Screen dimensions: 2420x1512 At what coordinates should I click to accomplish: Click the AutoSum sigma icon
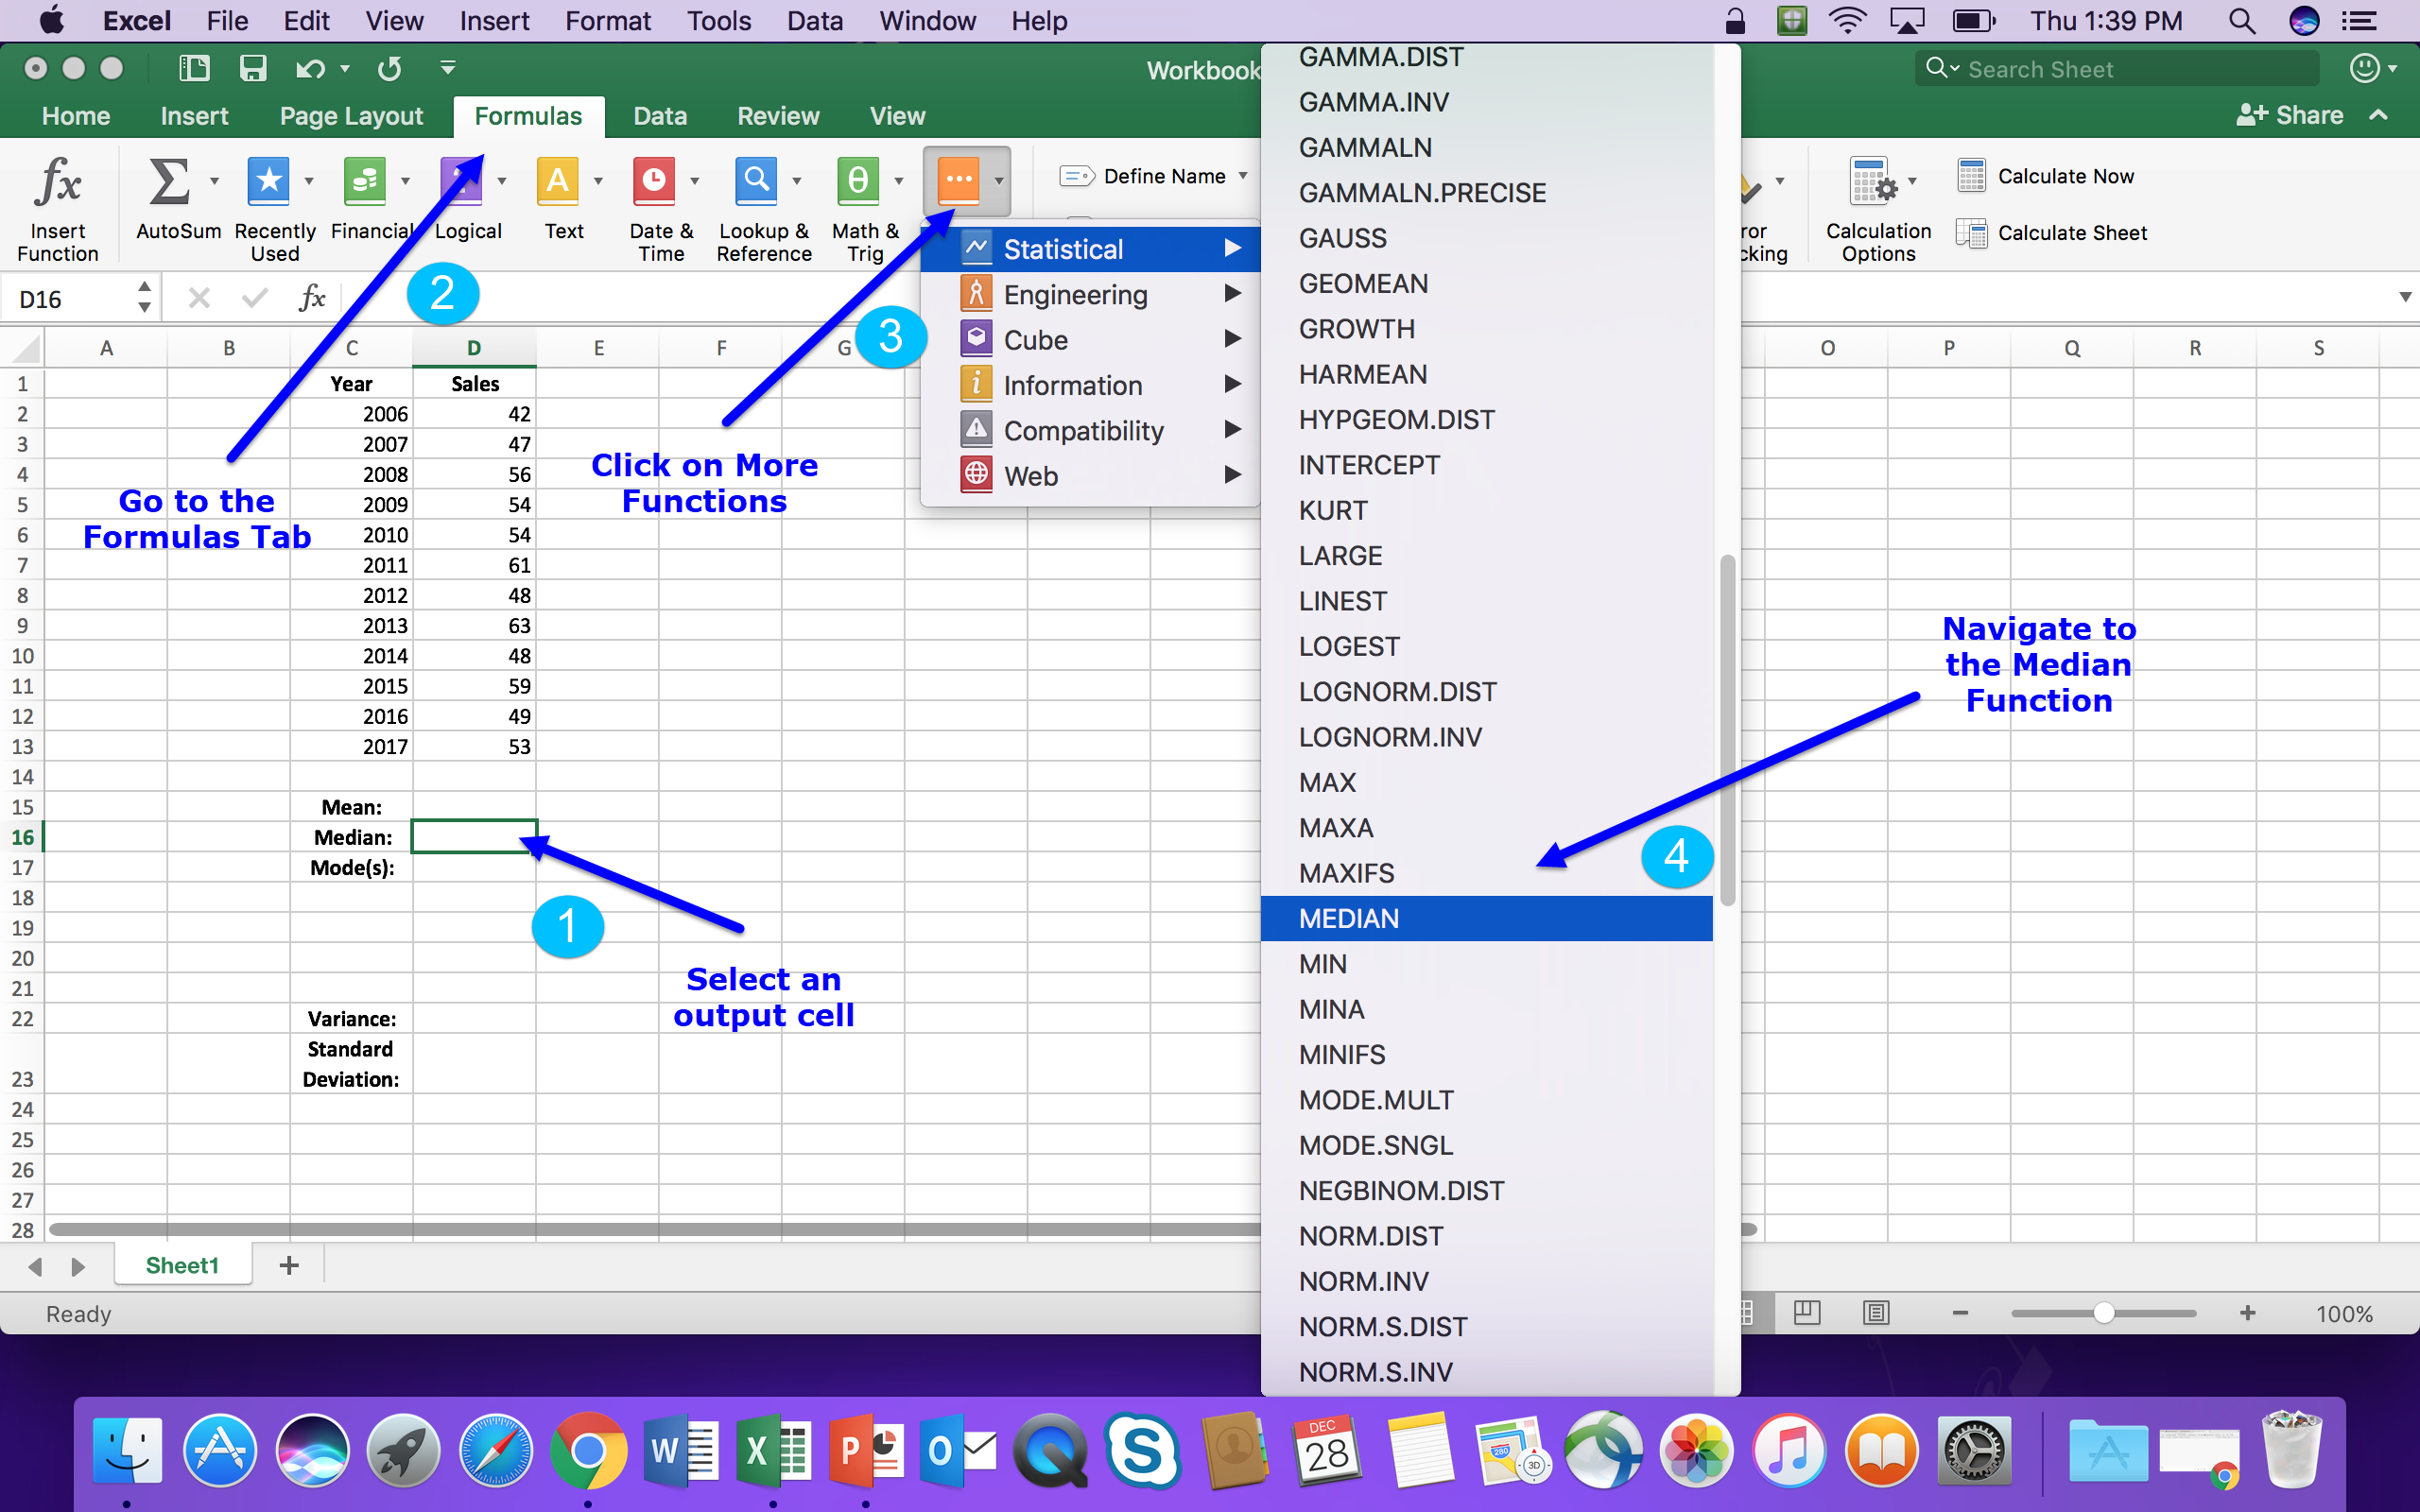[x=168, y=181]
